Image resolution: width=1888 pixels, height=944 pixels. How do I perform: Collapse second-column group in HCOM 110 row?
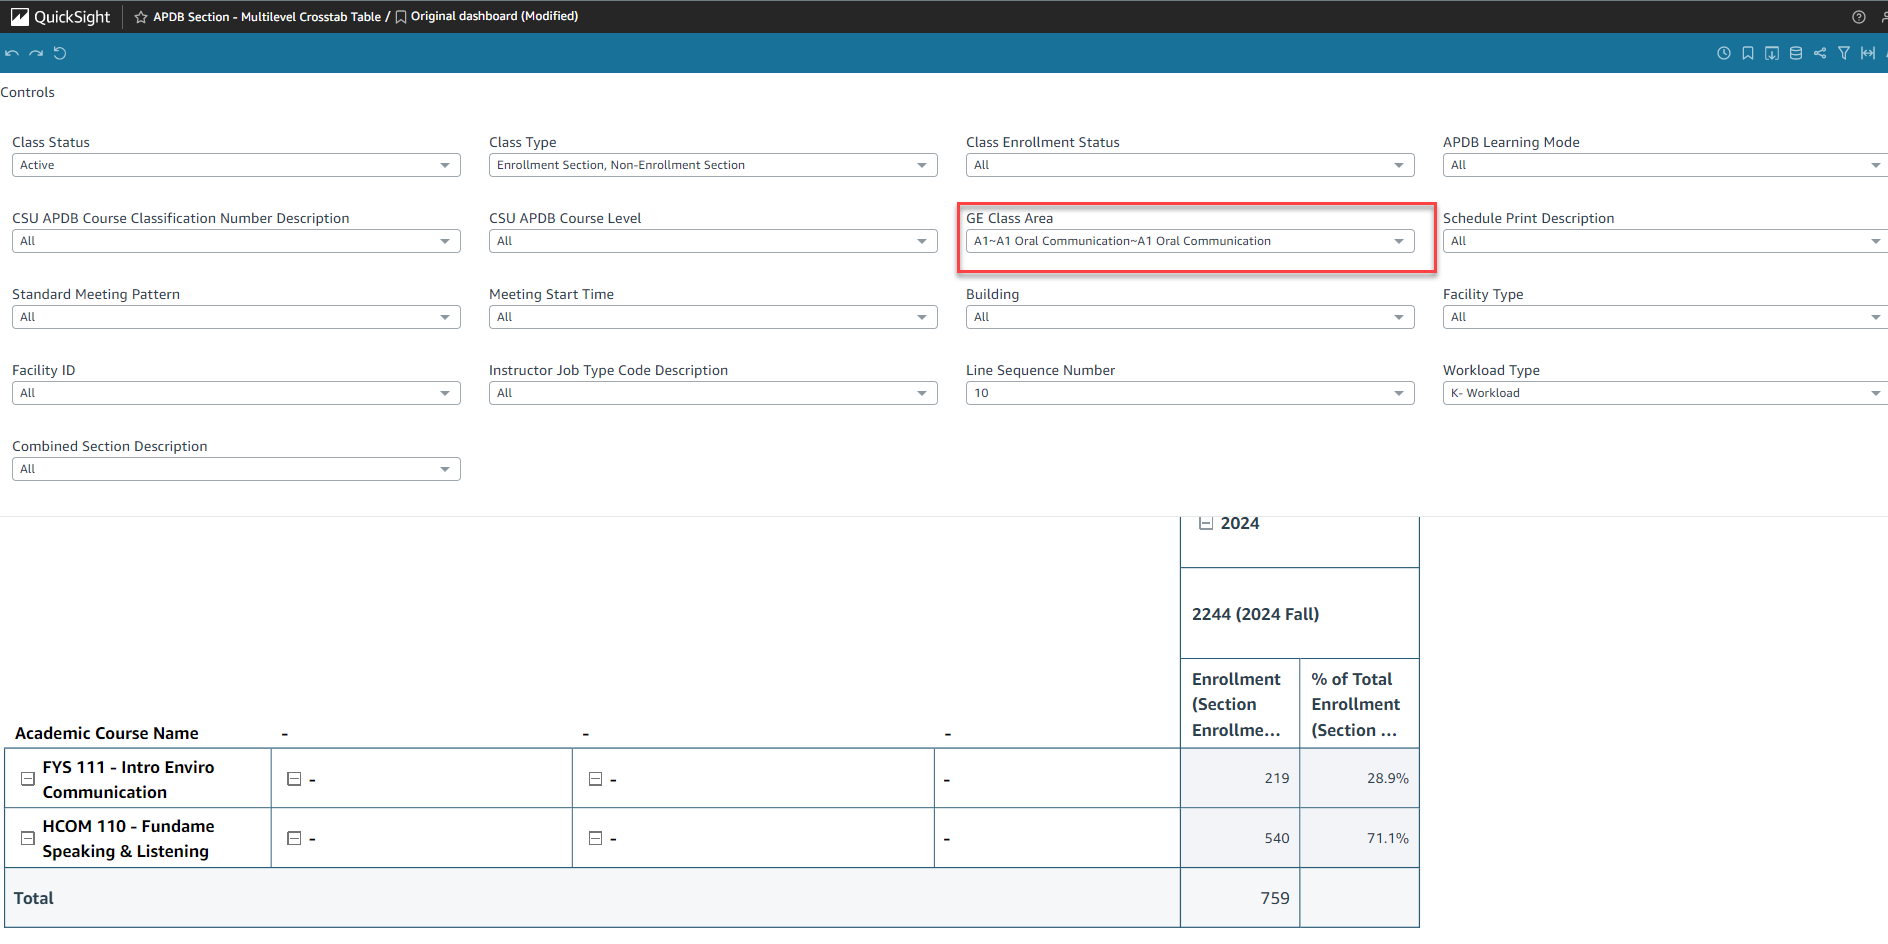[x=294, y=838]
